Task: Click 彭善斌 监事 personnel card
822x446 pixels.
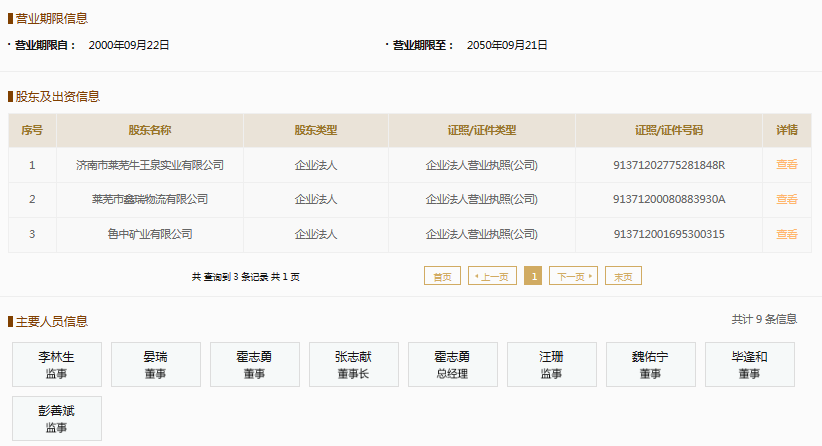Action: pos(56,418)
